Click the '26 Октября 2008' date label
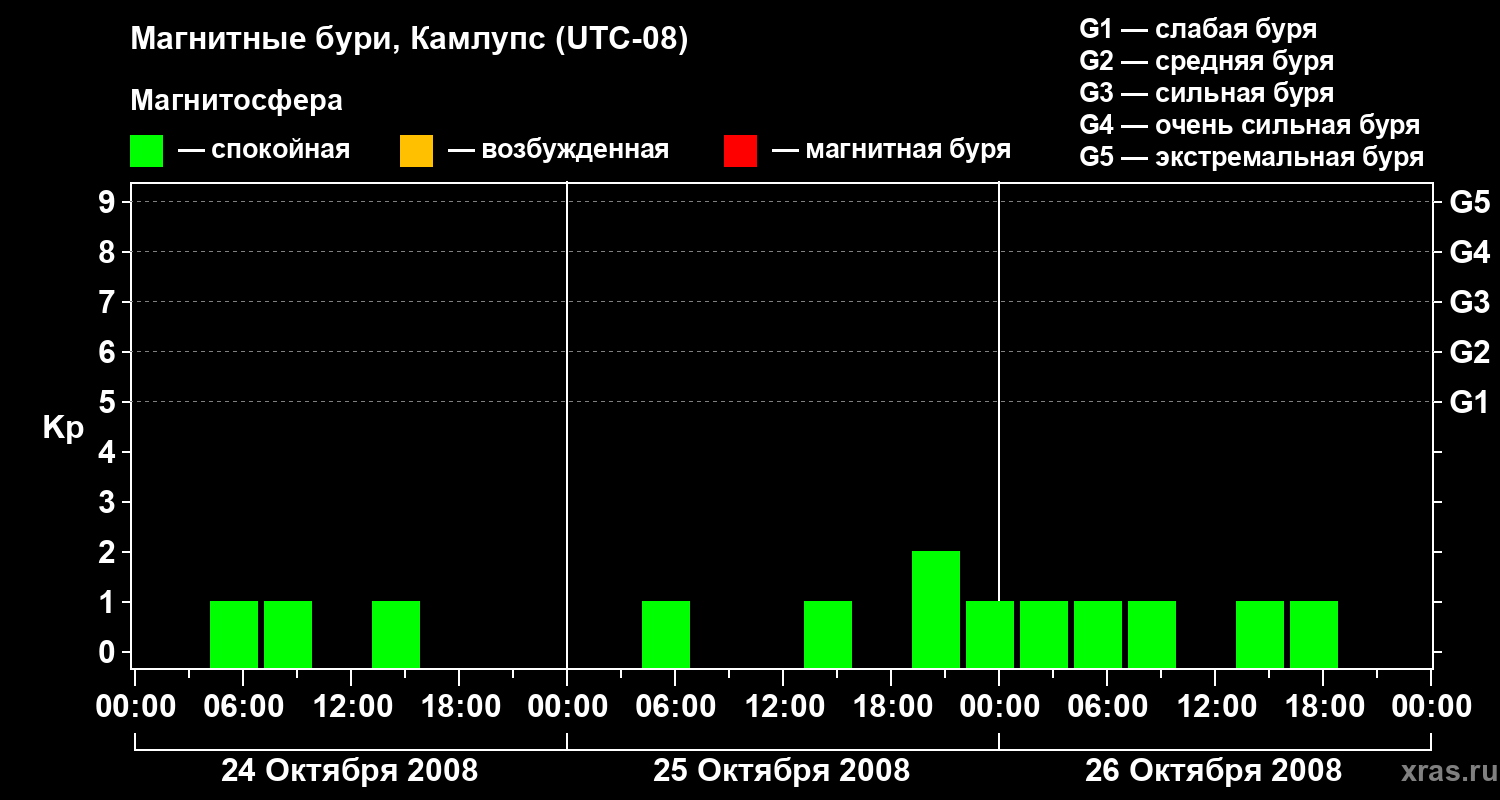Viewport: 1500px width, 800px height. 1214,771
